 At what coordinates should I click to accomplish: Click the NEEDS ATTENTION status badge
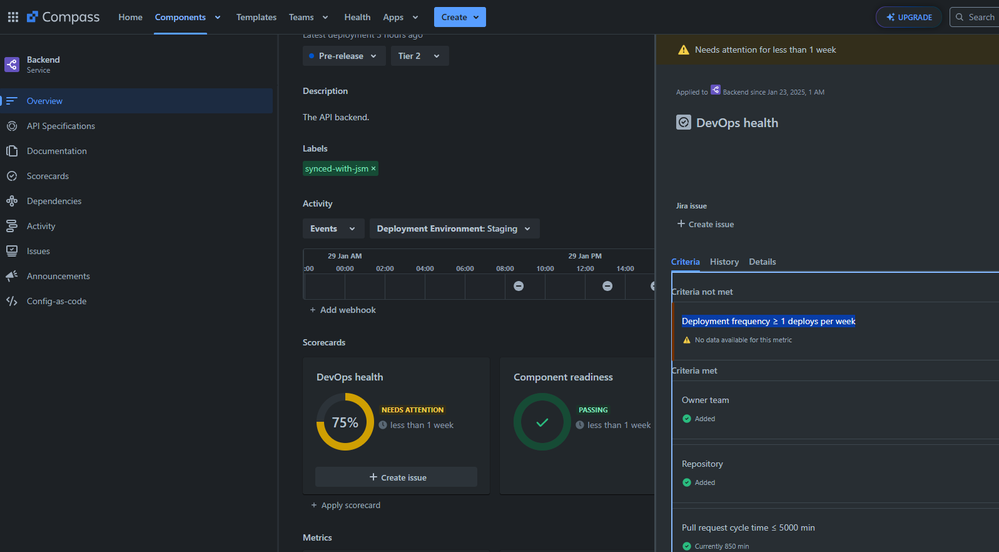pyautogui.click(x=413, y=410)
